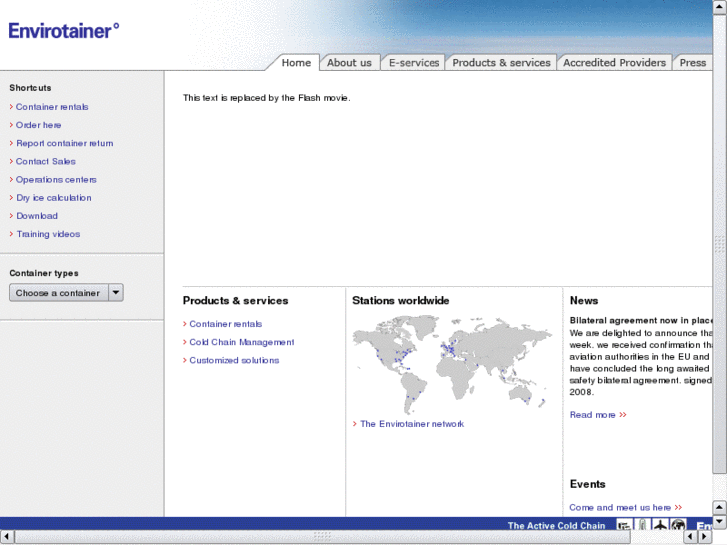Click the Choose a container dropdown arrow
This screenshot has width=727, height=545.
(116, 293)
